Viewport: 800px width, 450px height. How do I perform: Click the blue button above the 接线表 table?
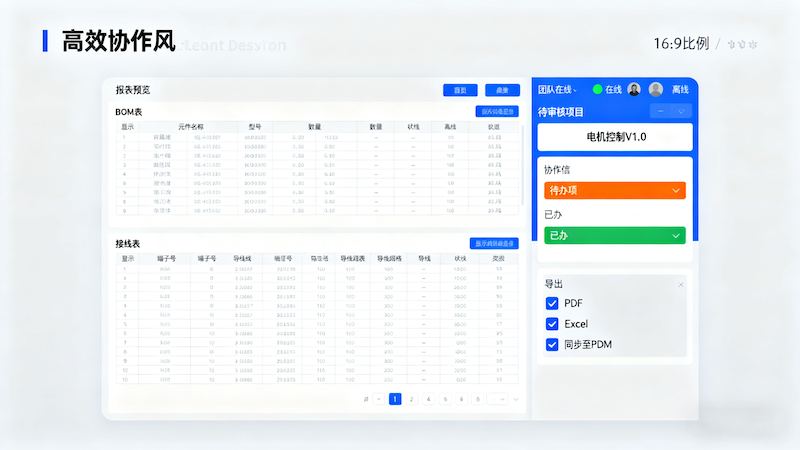494,243
